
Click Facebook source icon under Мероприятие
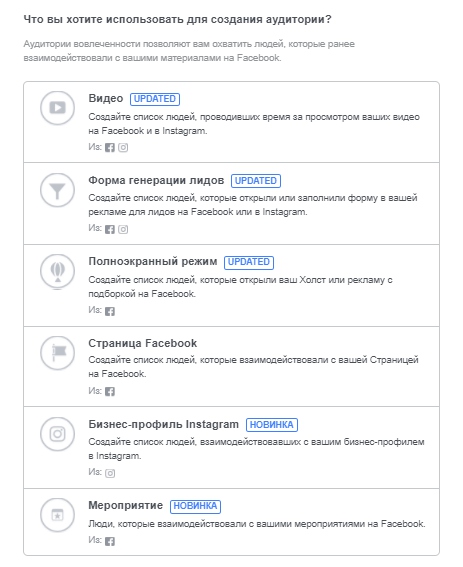(x=110, y=541)
